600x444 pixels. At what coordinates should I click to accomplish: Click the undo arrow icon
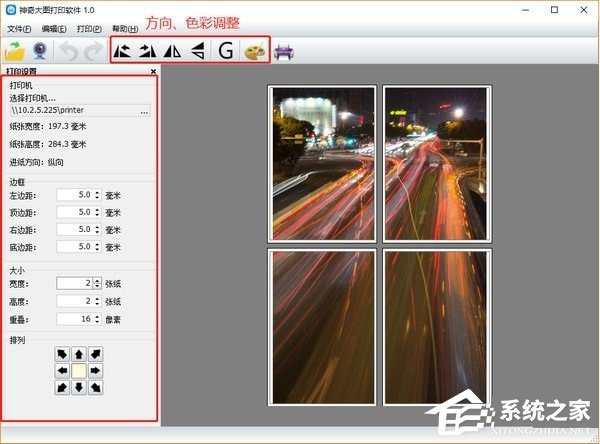[x=69, y=50]
